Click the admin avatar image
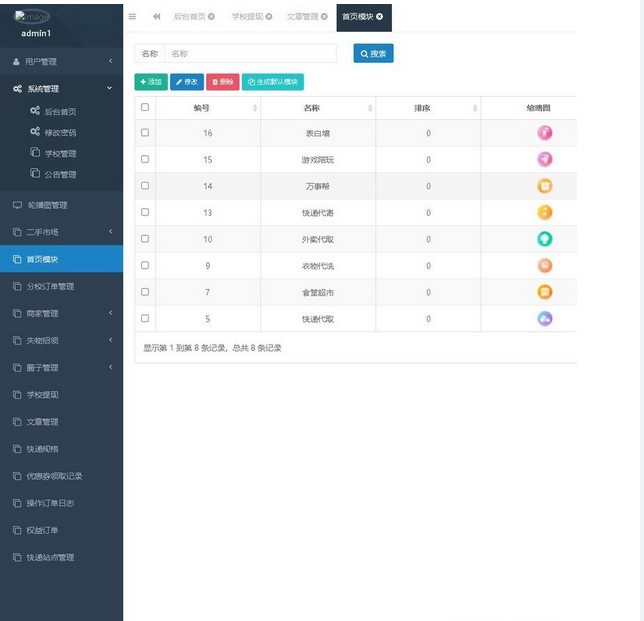The width and height of the screenshot is (644, 621). (32, 16)
